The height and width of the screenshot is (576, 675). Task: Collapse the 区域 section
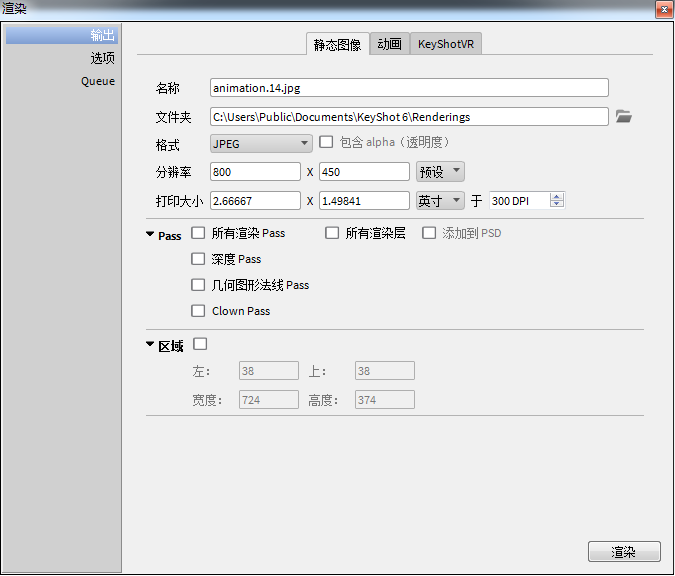(x=150, y=346)
